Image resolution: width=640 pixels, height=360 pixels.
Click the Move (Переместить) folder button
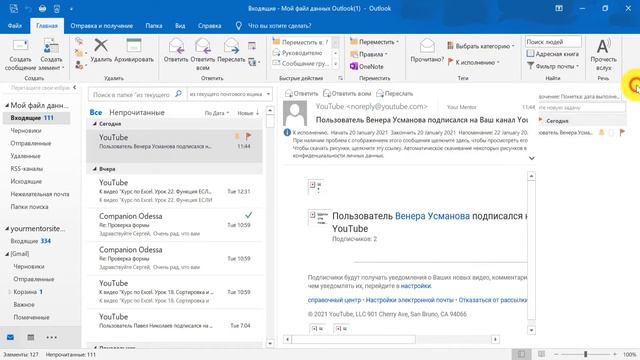(374, 42)
